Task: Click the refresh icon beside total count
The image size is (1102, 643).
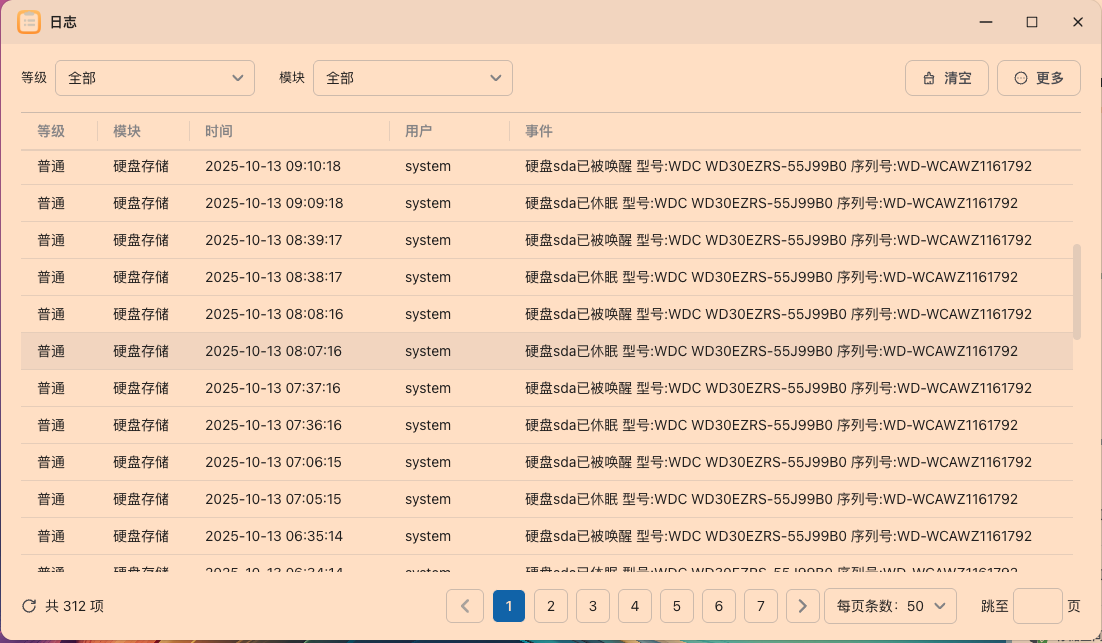Action: click(x=29, y=606)
